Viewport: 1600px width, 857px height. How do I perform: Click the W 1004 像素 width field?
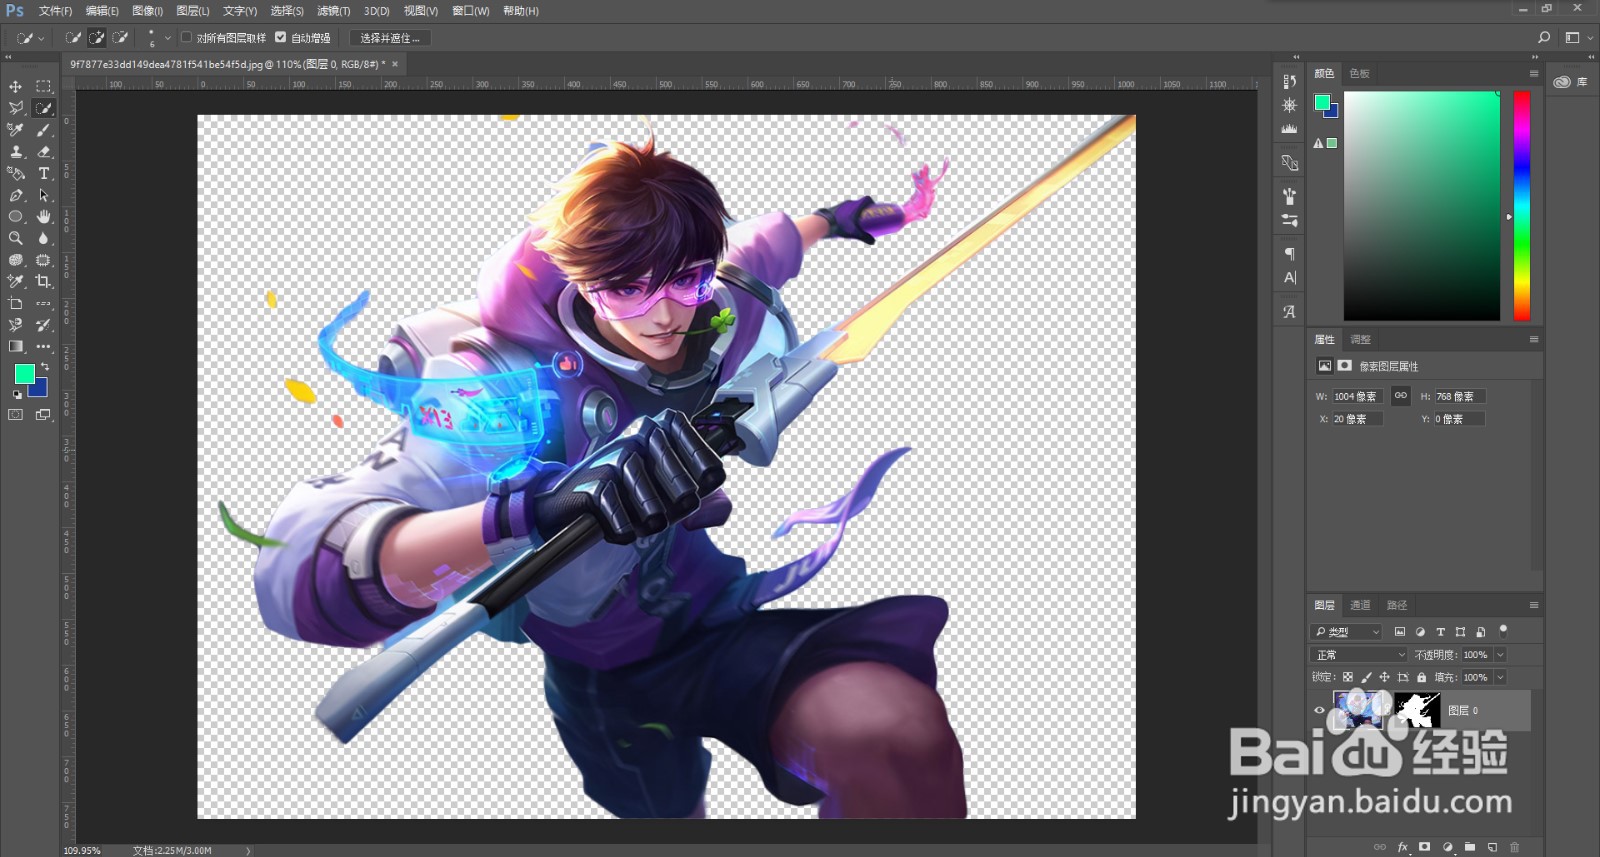click(x=1357, y=396)
